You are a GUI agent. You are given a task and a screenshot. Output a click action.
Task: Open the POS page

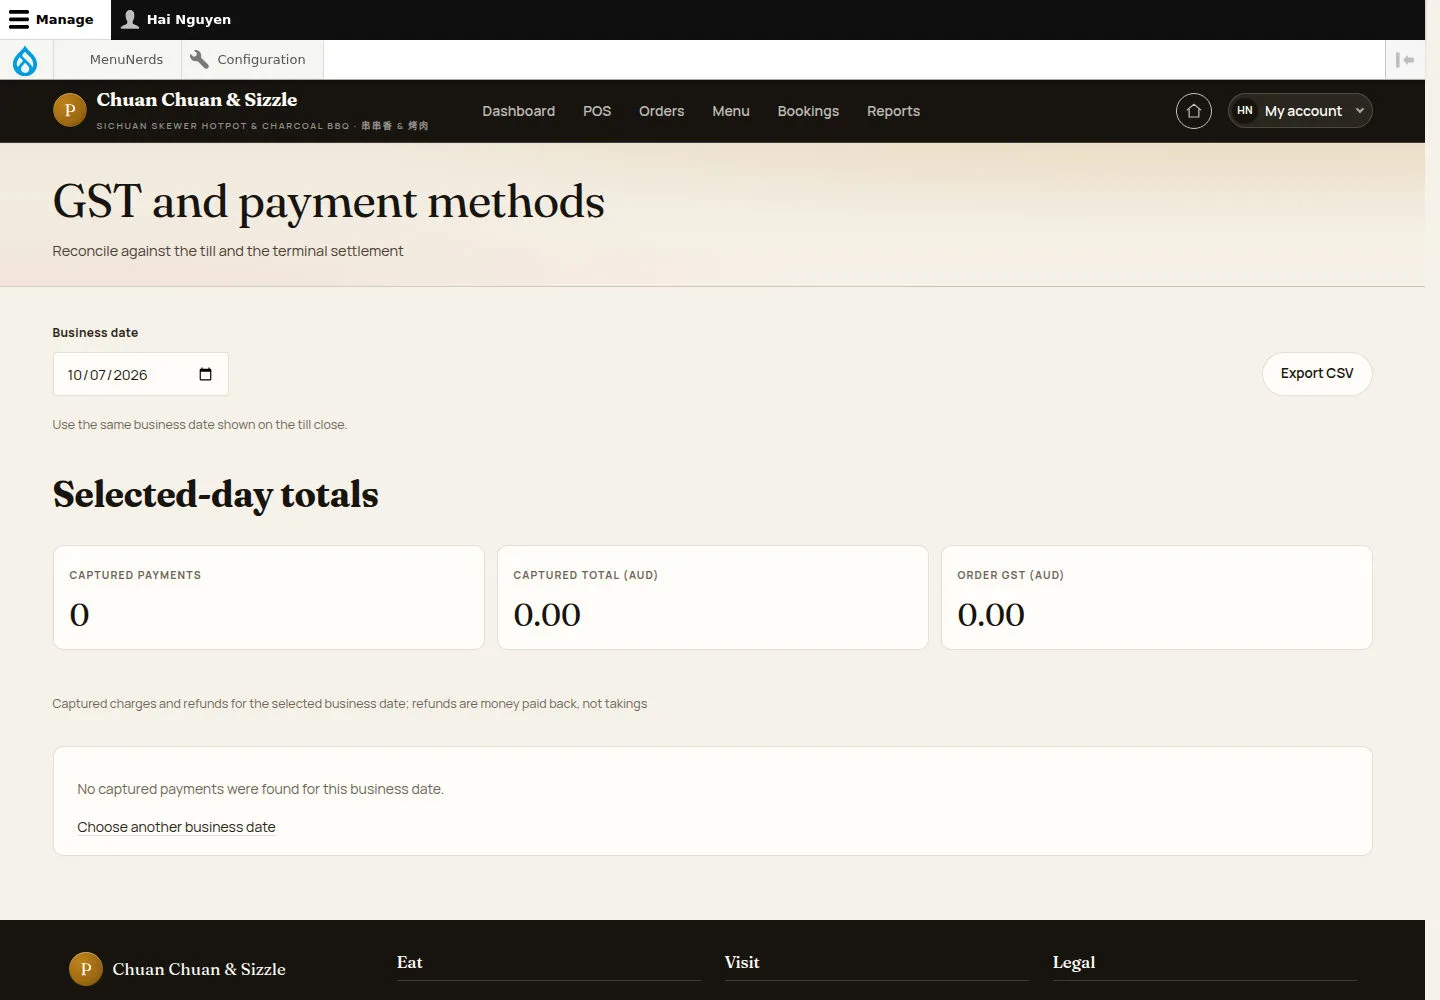(x=597, y=111)
